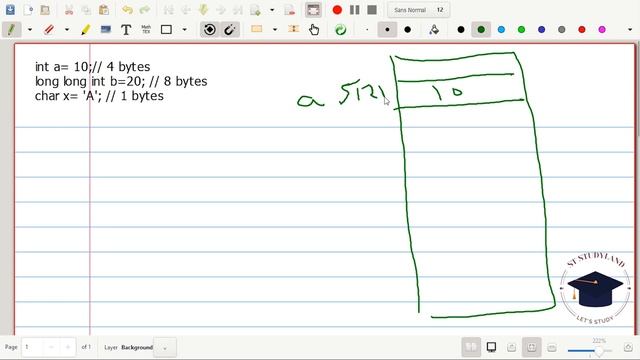Go to the previous page
This screenshot has width=640, height=360.
pyautogui.click(x=186, y=10)
